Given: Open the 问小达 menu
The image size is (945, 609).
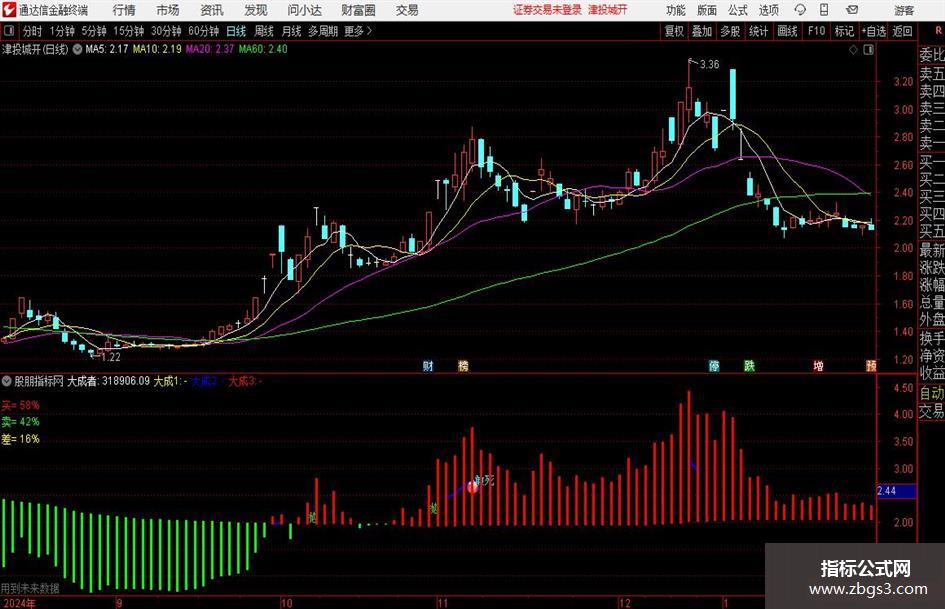Looking at the screenshot, I should [x=304, y=10].
